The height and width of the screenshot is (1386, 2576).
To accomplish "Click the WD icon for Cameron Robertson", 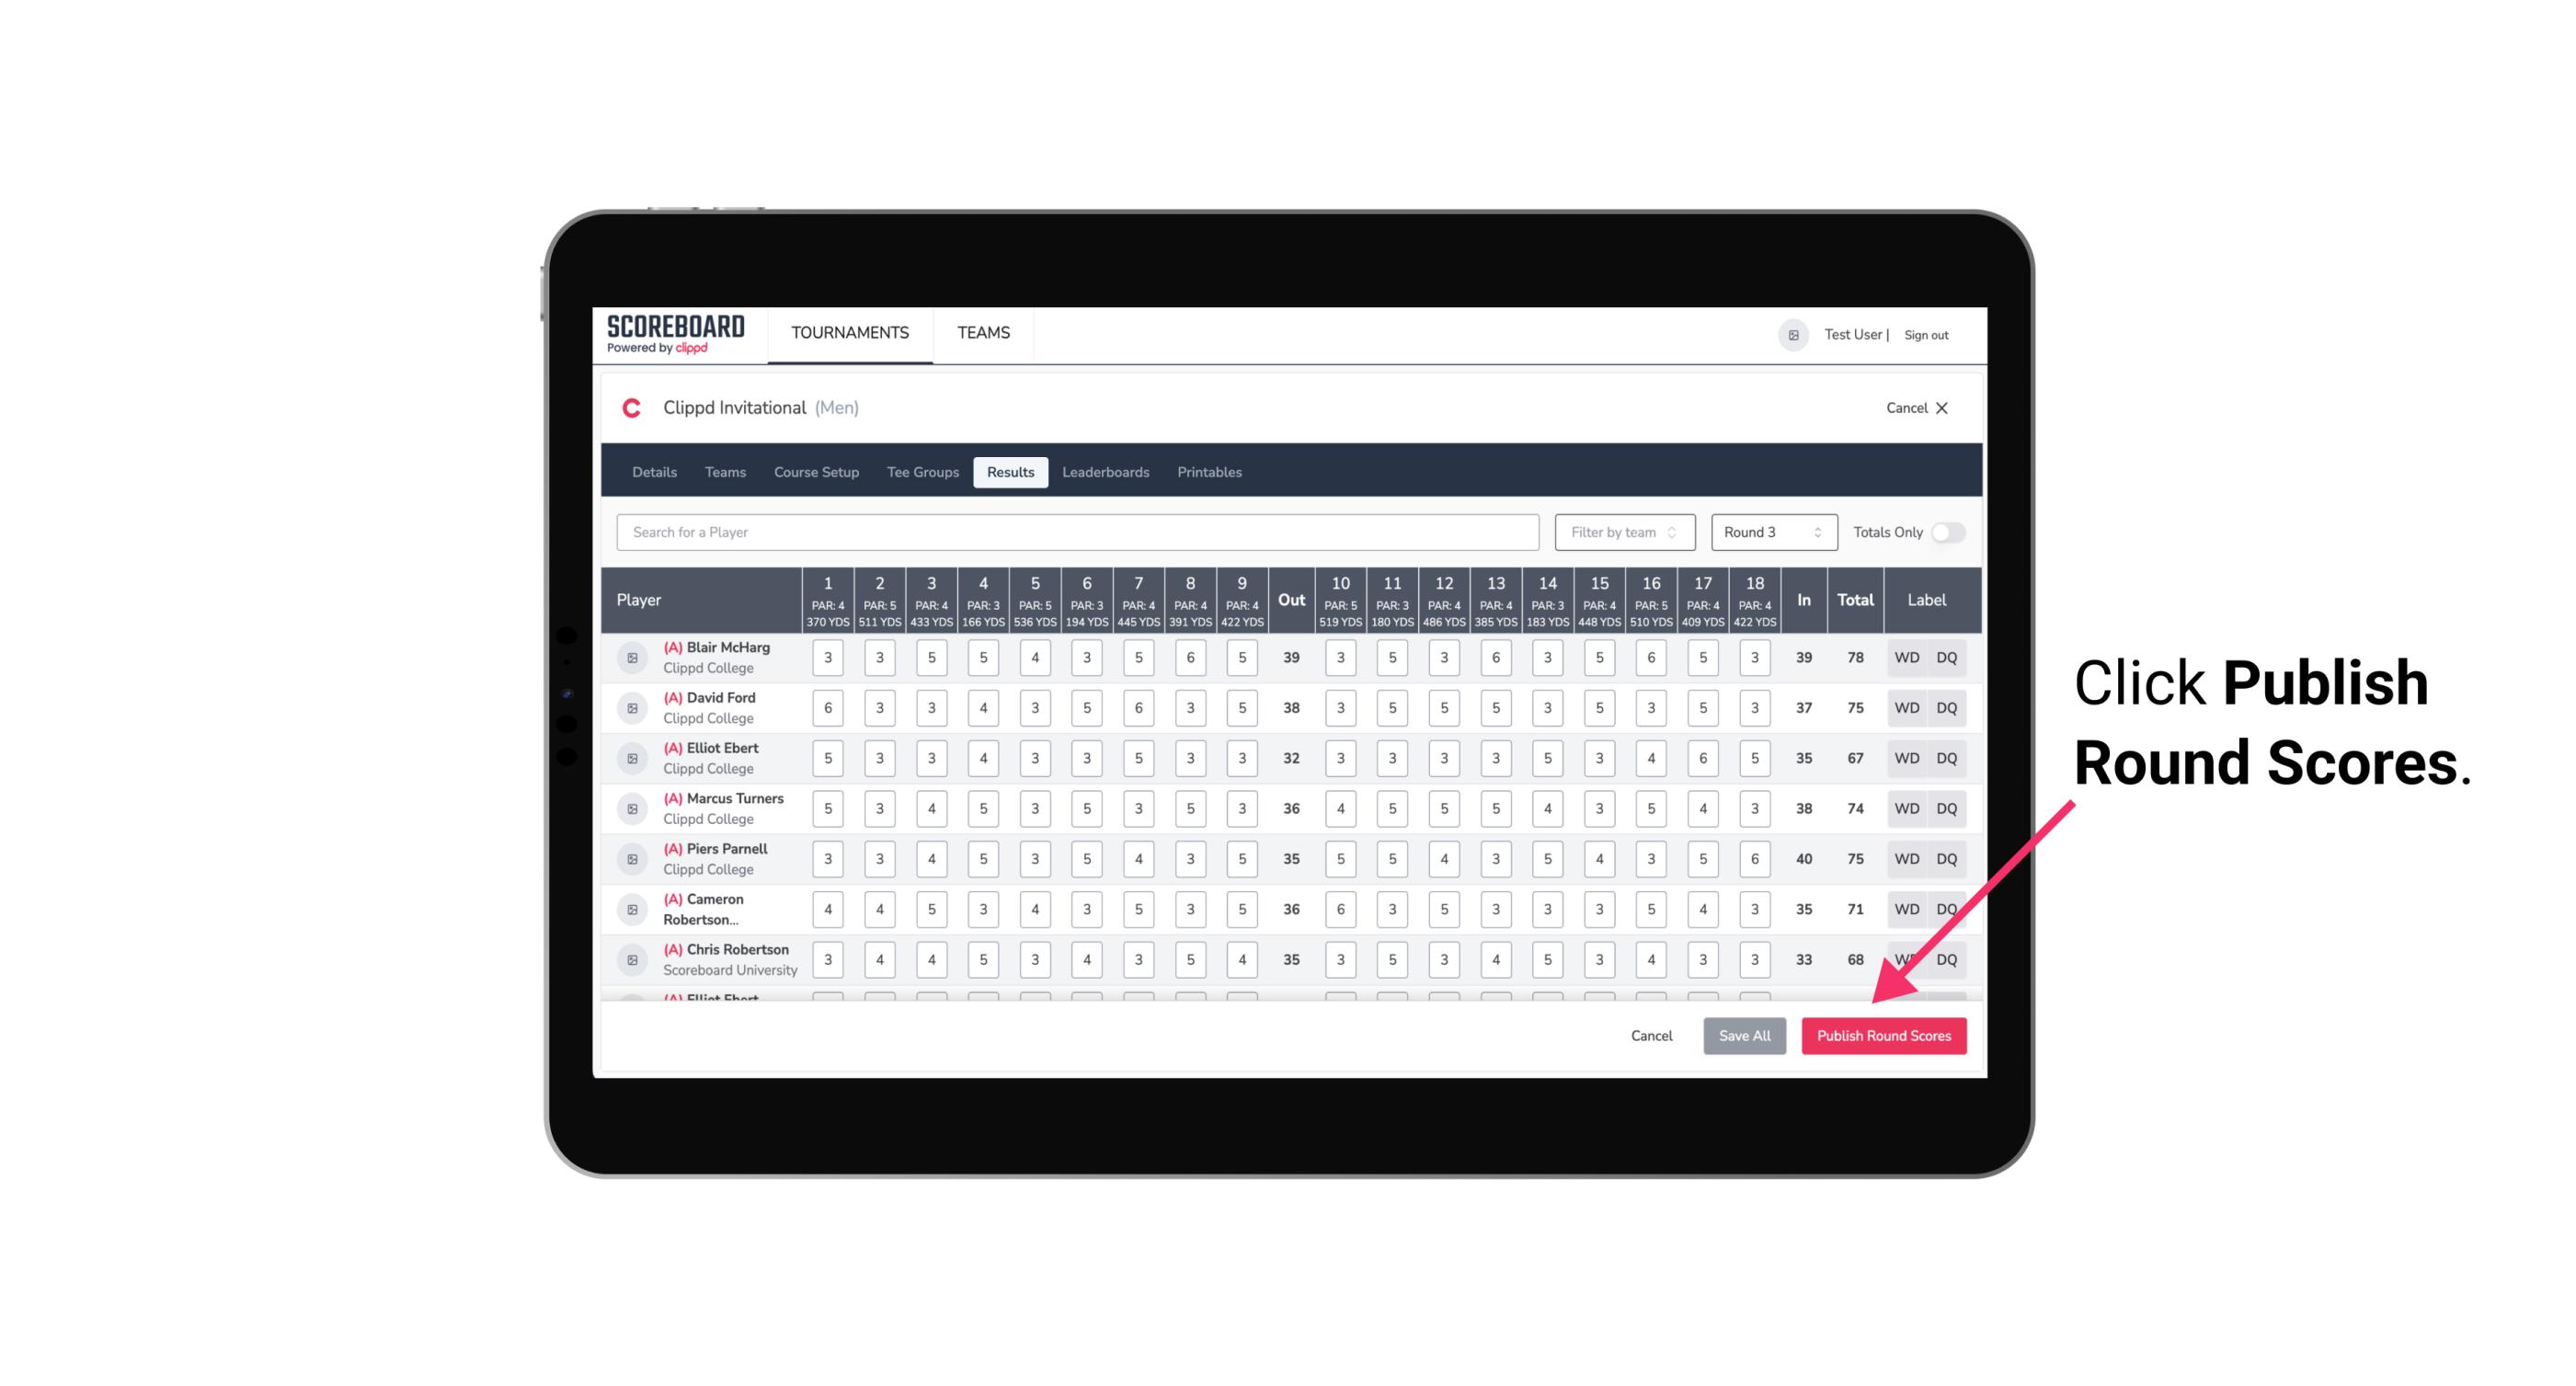I will pyautogui.click(x=1906, y=906).
